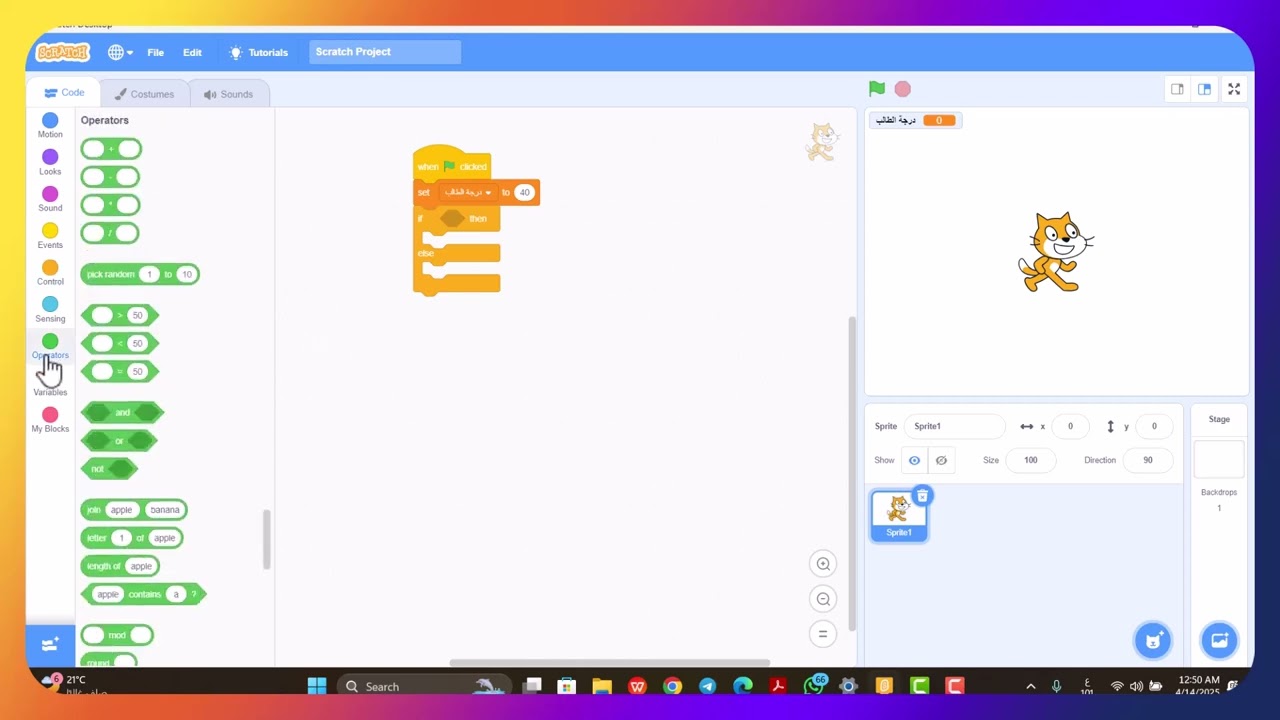Screen dimensions: 1280x720
Task: Reset workspace zoom to default
Action: point(823,634)
